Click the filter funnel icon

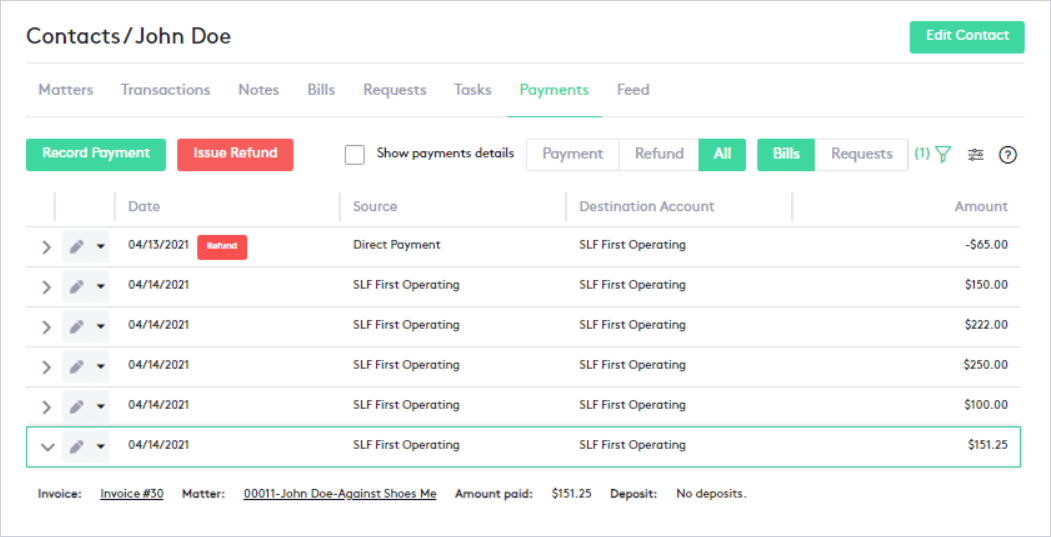(942, 155)
